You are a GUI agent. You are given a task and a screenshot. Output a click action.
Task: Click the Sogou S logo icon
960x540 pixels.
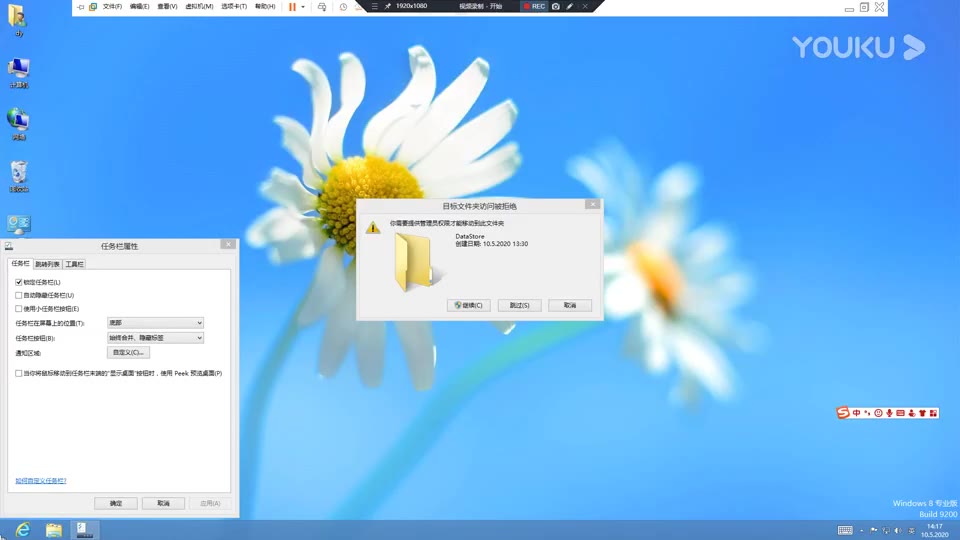tap(843, 413)
